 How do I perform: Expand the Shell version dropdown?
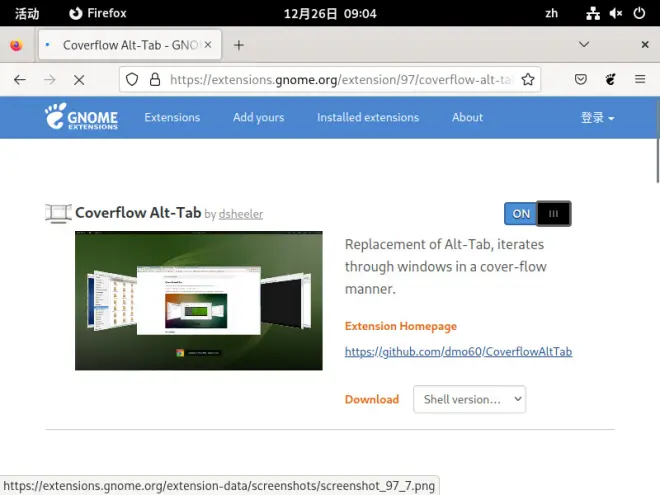pyautogui.click(x=469, y=399)
